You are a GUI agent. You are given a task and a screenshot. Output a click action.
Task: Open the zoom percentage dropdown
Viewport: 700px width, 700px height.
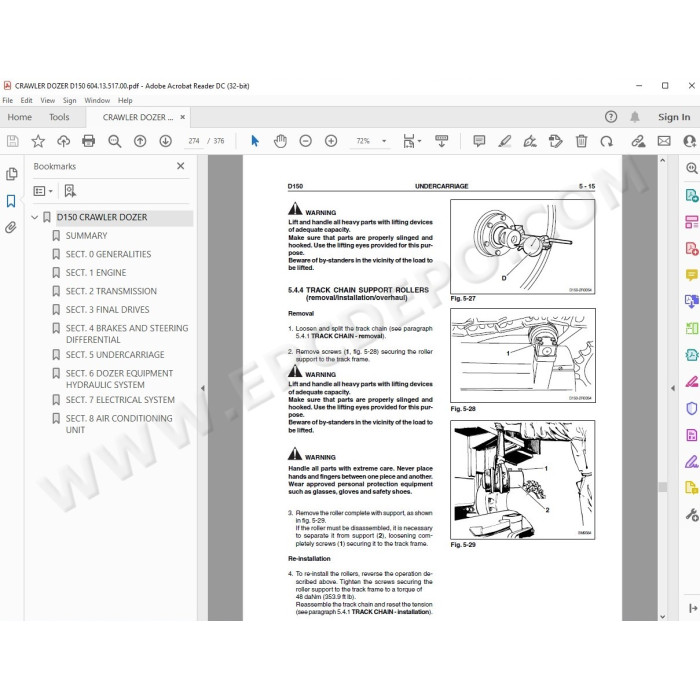384,141
